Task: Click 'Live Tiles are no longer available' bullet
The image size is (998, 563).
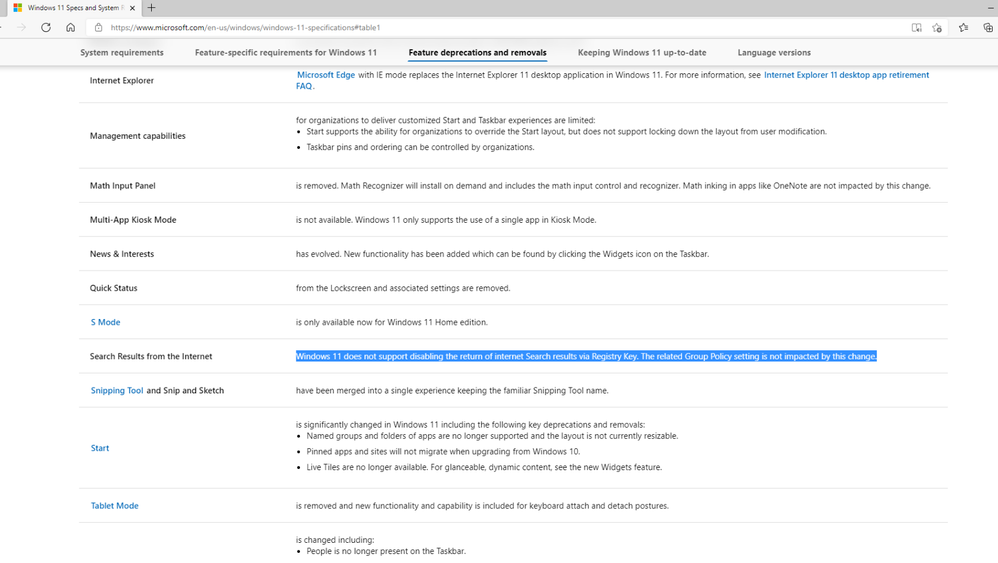Action: coord(484,467)
